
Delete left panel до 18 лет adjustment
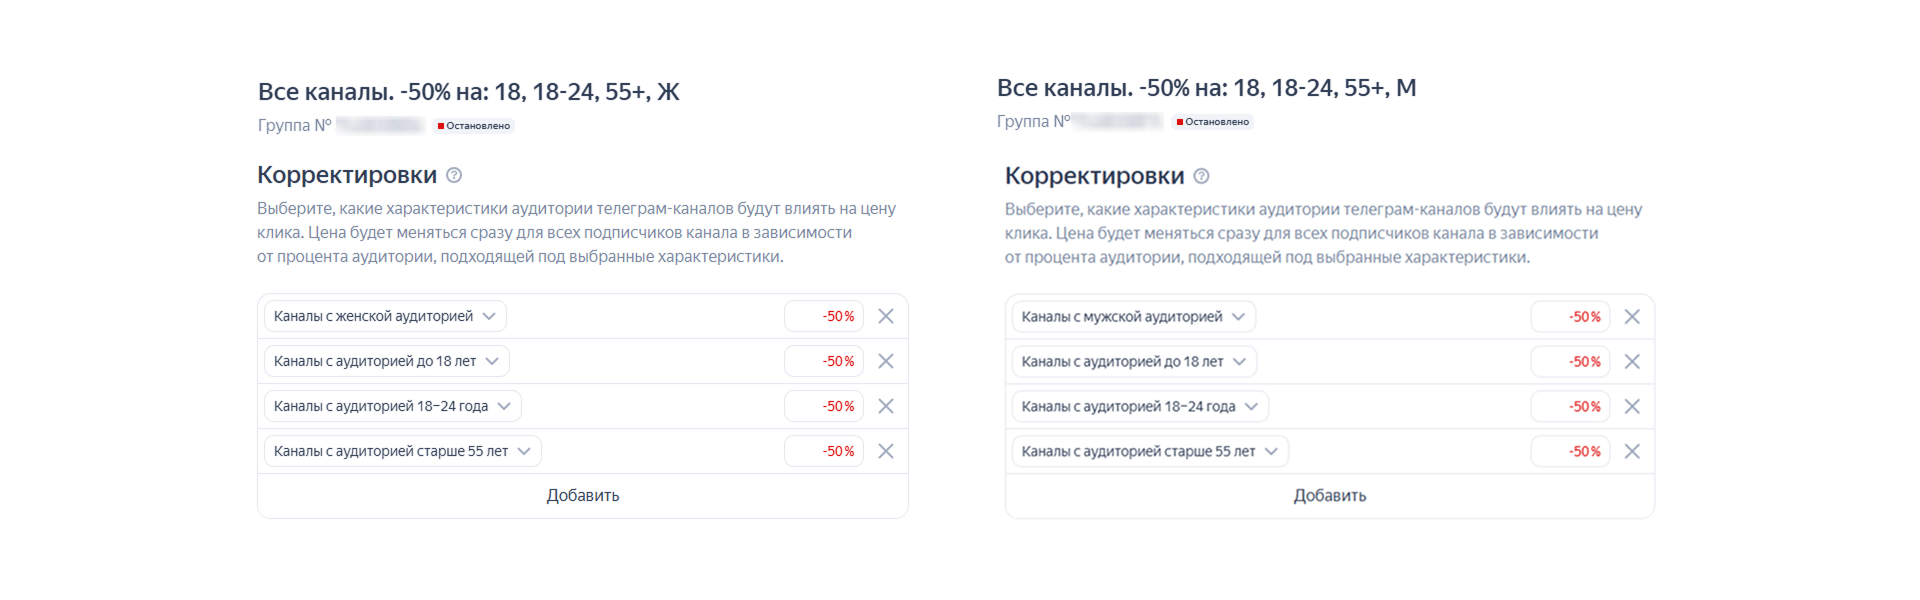pos(886,361)
